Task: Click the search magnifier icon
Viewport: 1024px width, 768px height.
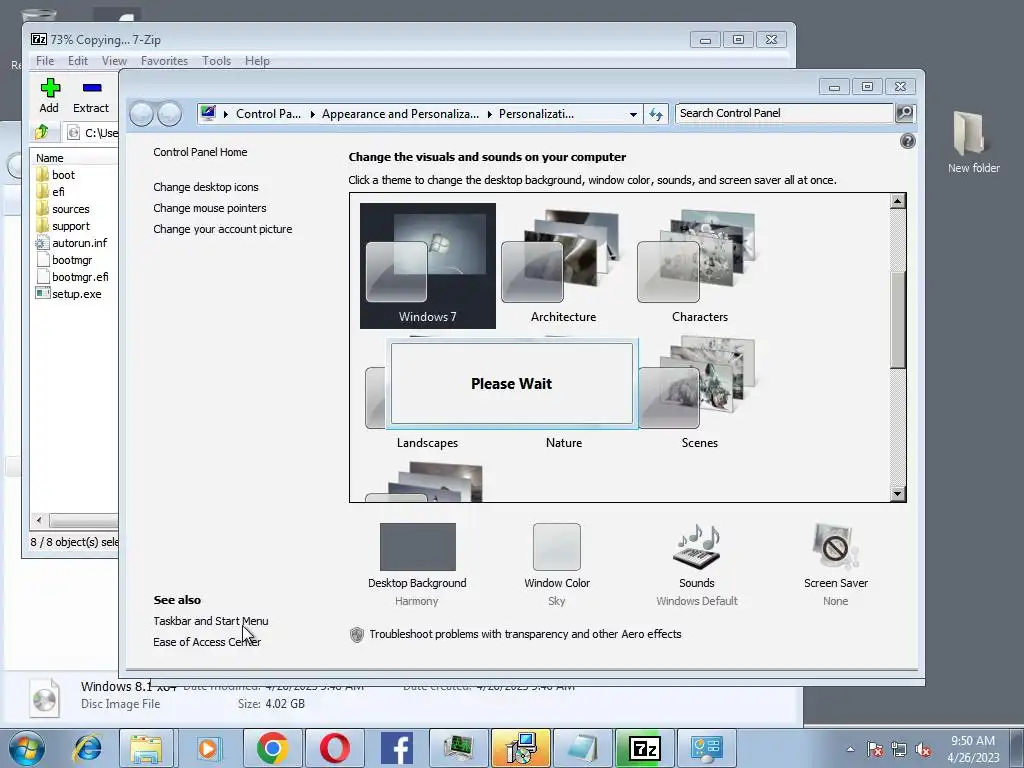Action: [x=904, y=113]
